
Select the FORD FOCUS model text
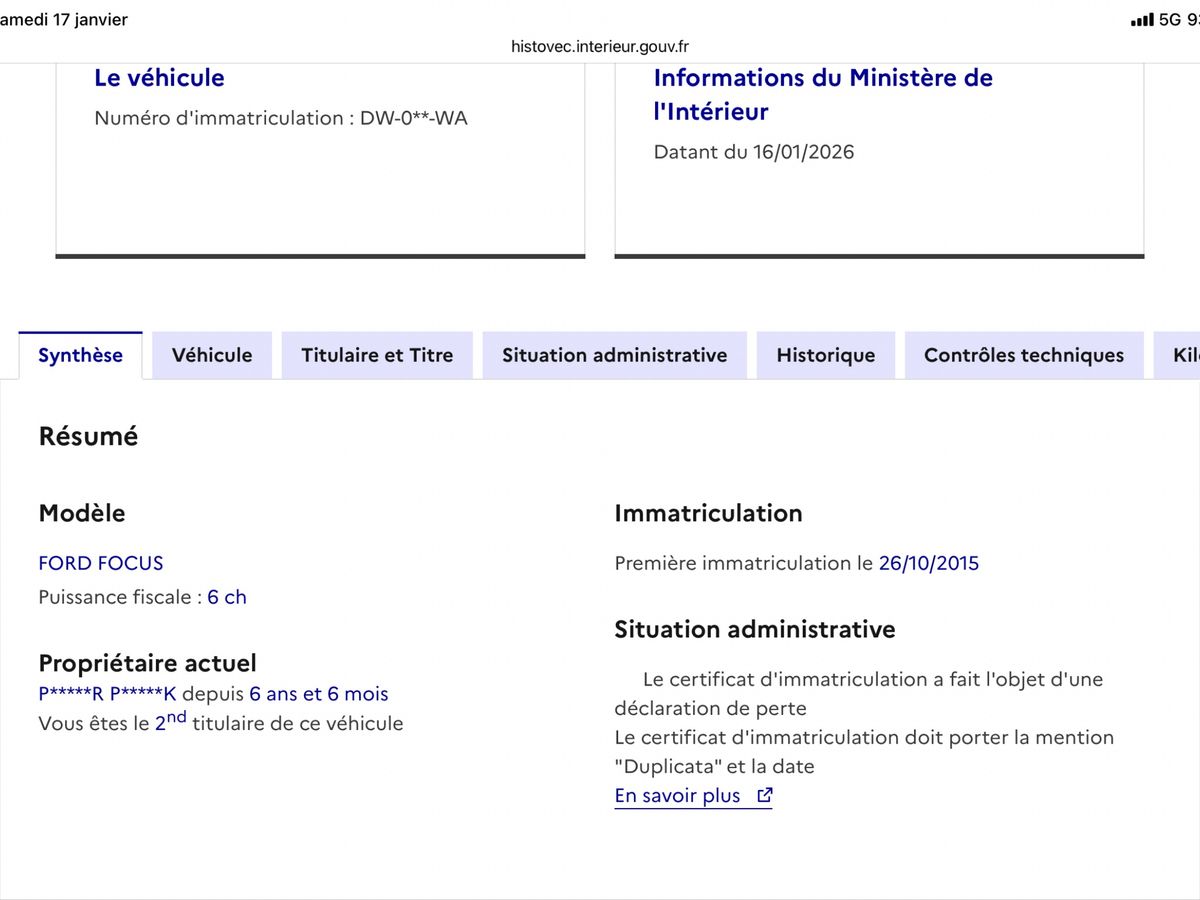[x=101, y=563]
